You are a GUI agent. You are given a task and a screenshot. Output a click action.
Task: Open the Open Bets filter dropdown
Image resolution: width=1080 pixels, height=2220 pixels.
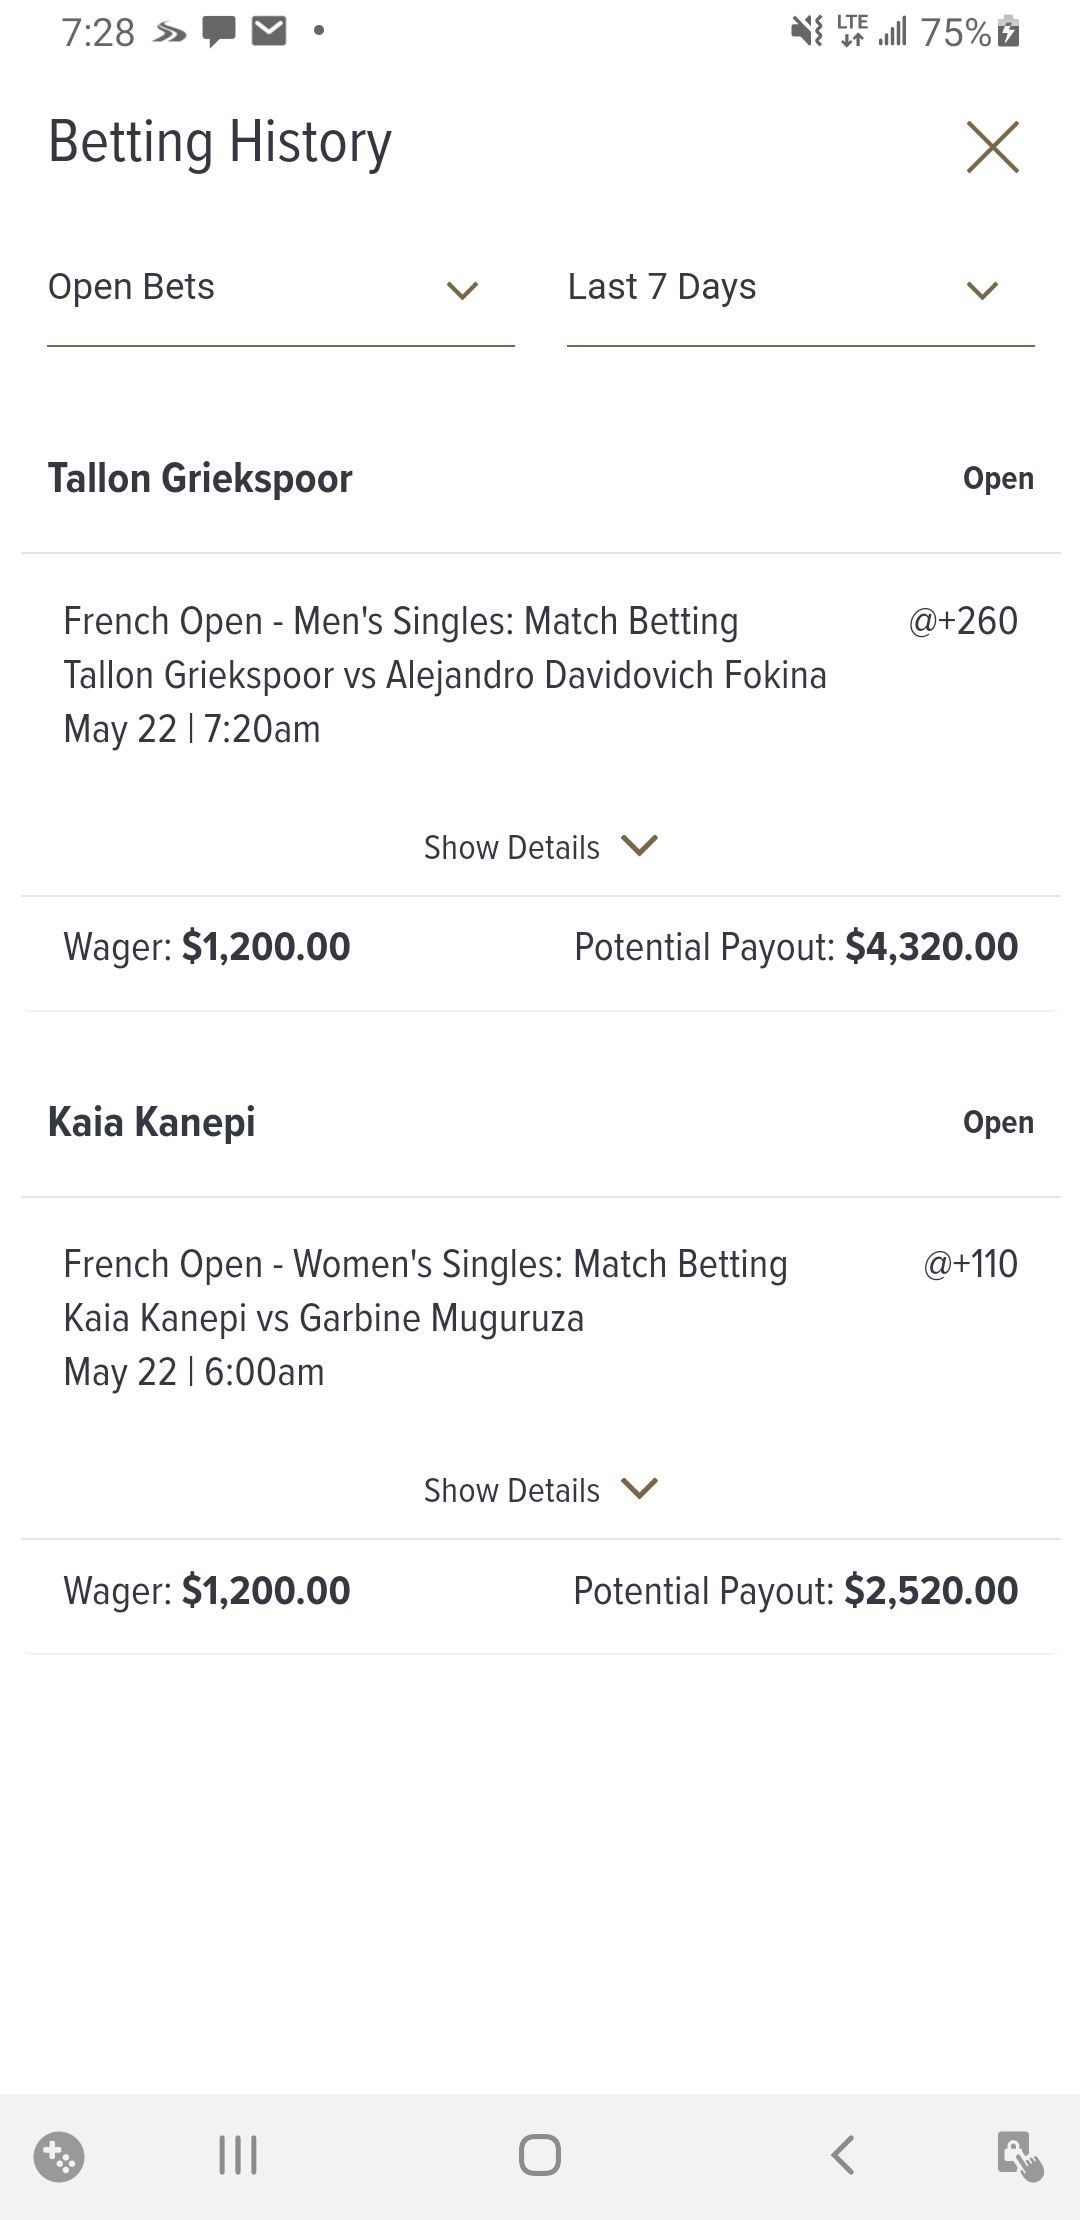click(x=280, y=289)
